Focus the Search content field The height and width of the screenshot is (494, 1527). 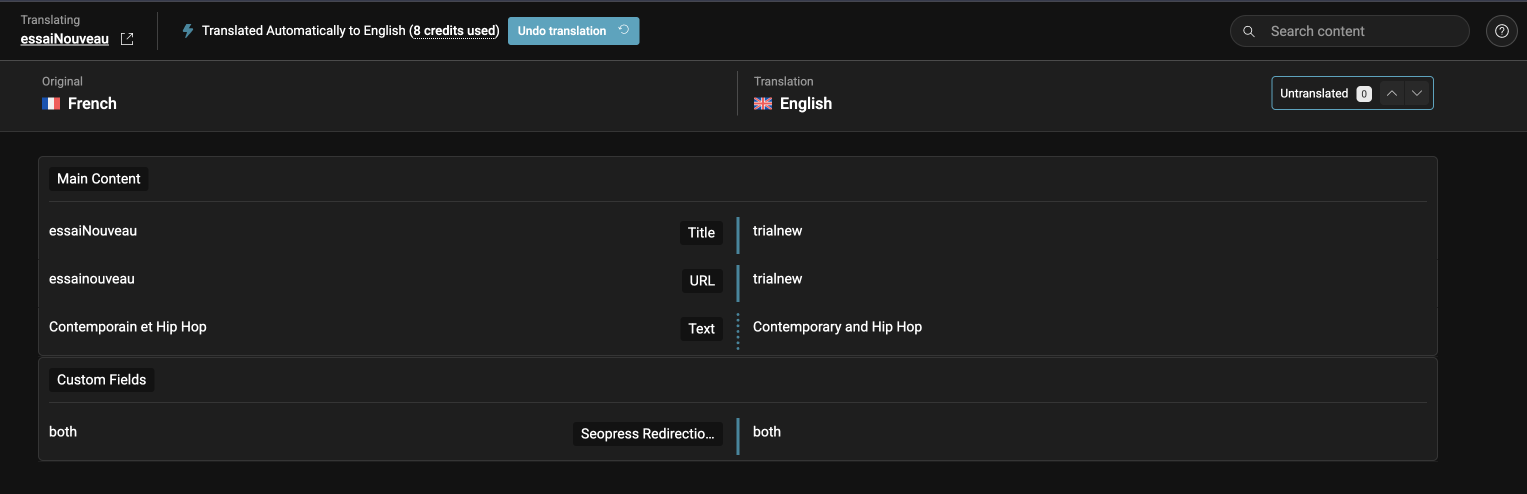point(1350,31)
